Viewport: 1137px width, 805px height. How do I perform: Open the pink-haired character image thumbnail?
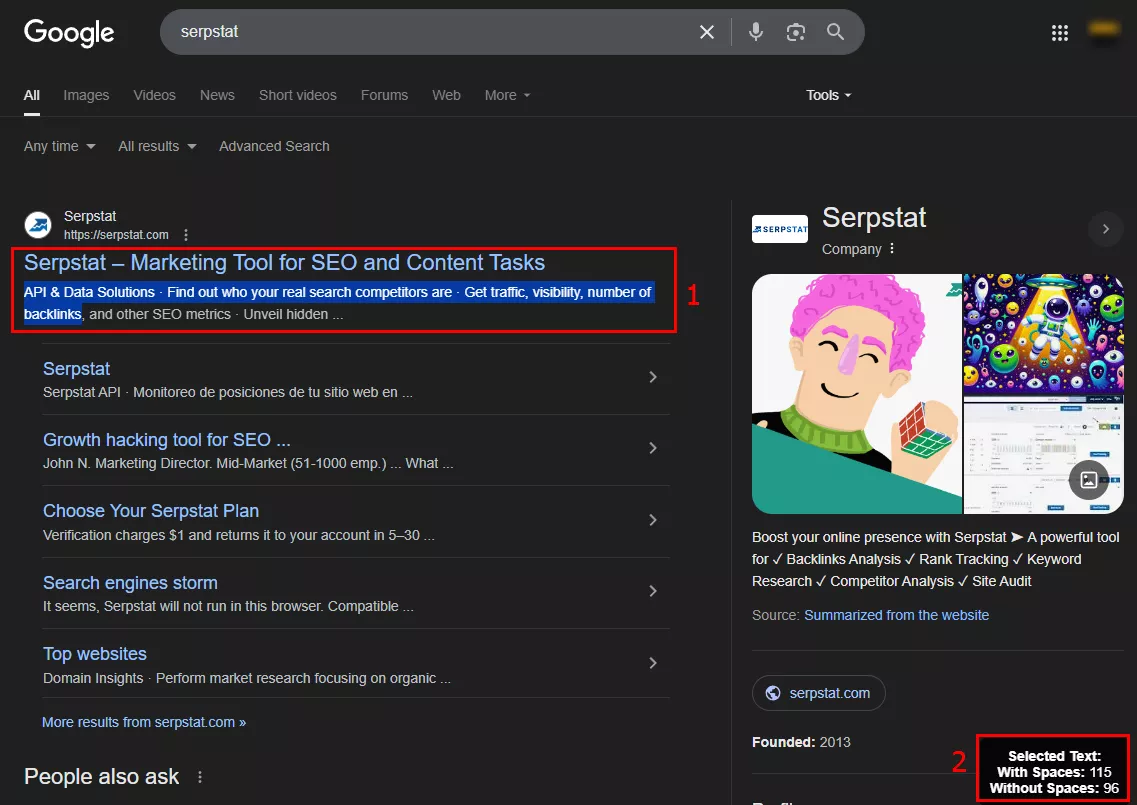(856, 394)
